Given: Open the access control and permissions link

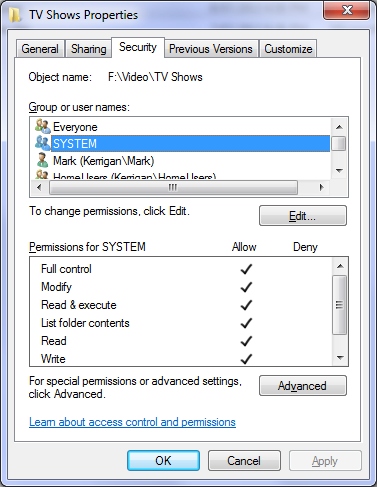Looking at the screenshot, I should pos(132,422).
